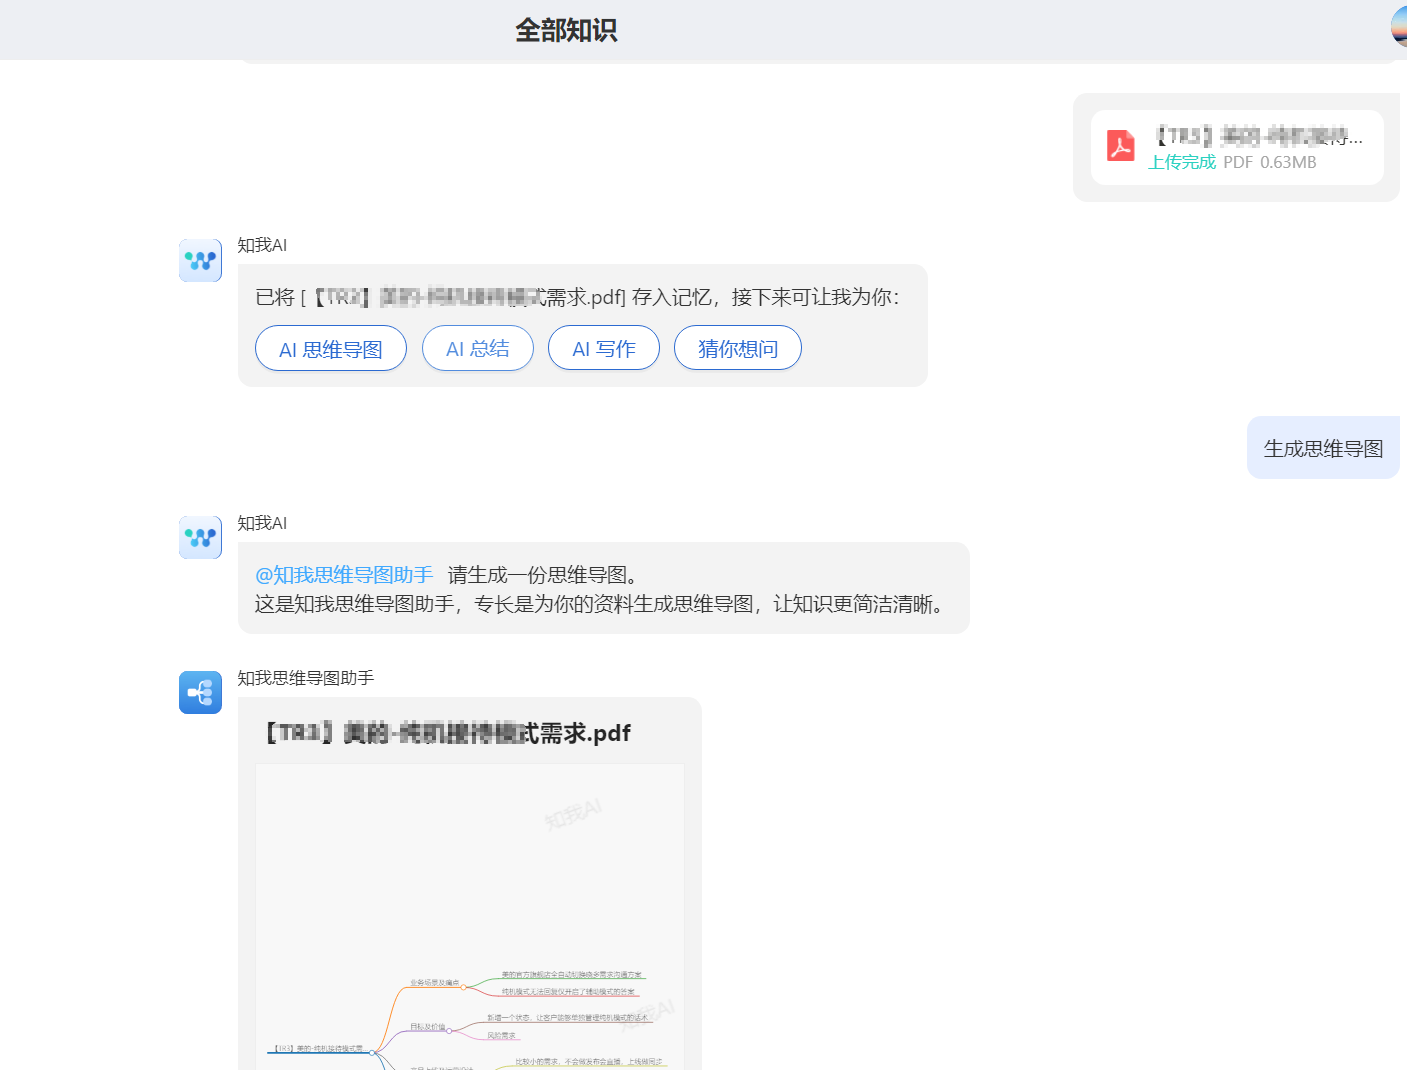Click the 知我思维导图助手 blue avatar icon
The height and width of the screenshot is (1070, 1407).
[x=200, y=692]
